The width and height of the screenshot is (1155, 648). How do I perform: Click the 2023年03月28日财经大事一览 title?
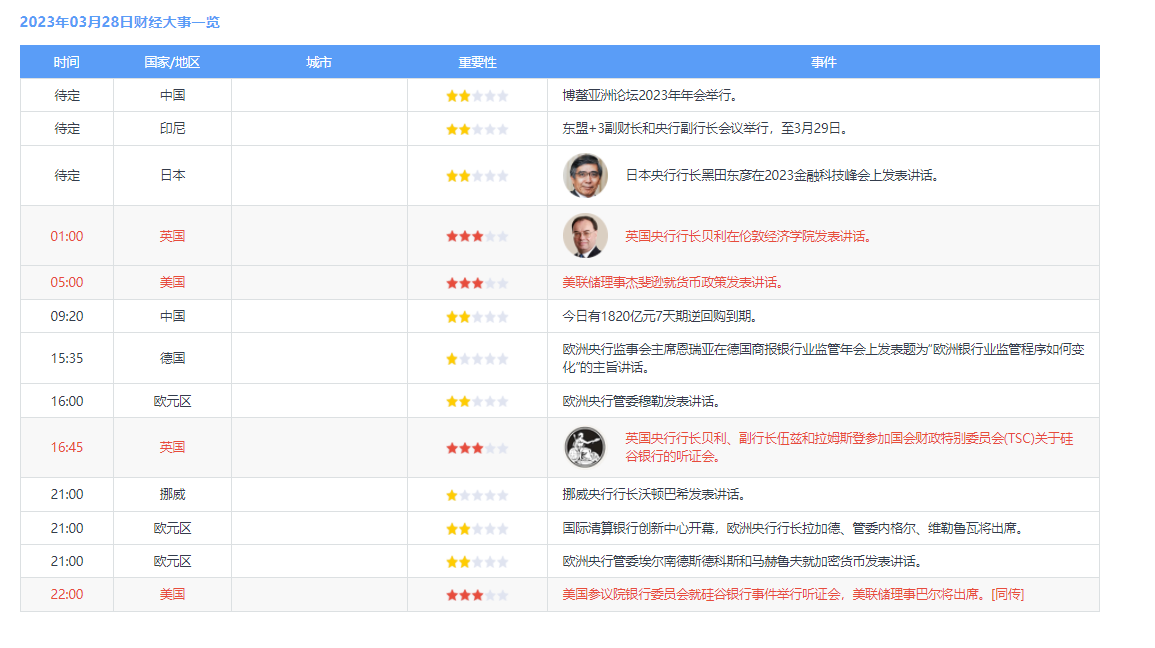point(119,22)
